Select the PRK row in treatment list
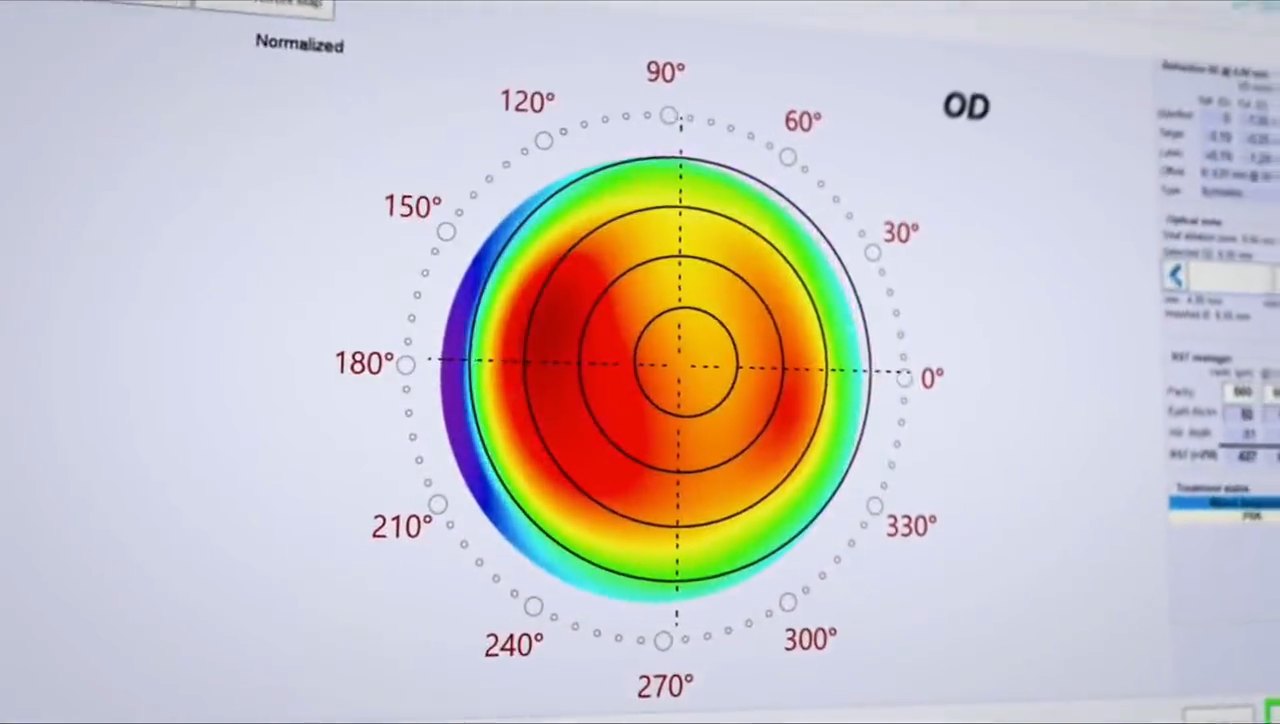 [x=1225, y=516]
